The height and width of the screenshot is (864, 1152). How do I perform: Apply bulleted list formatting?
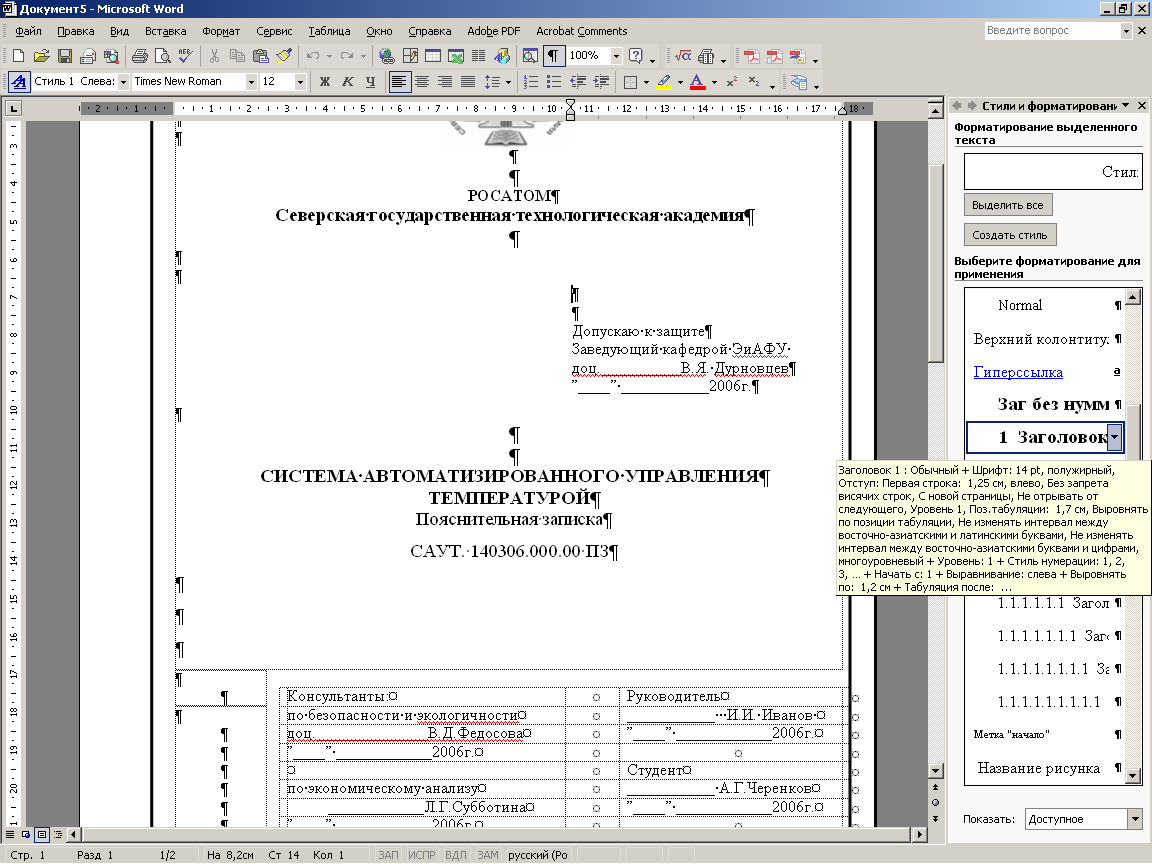(x=554, y=82)
